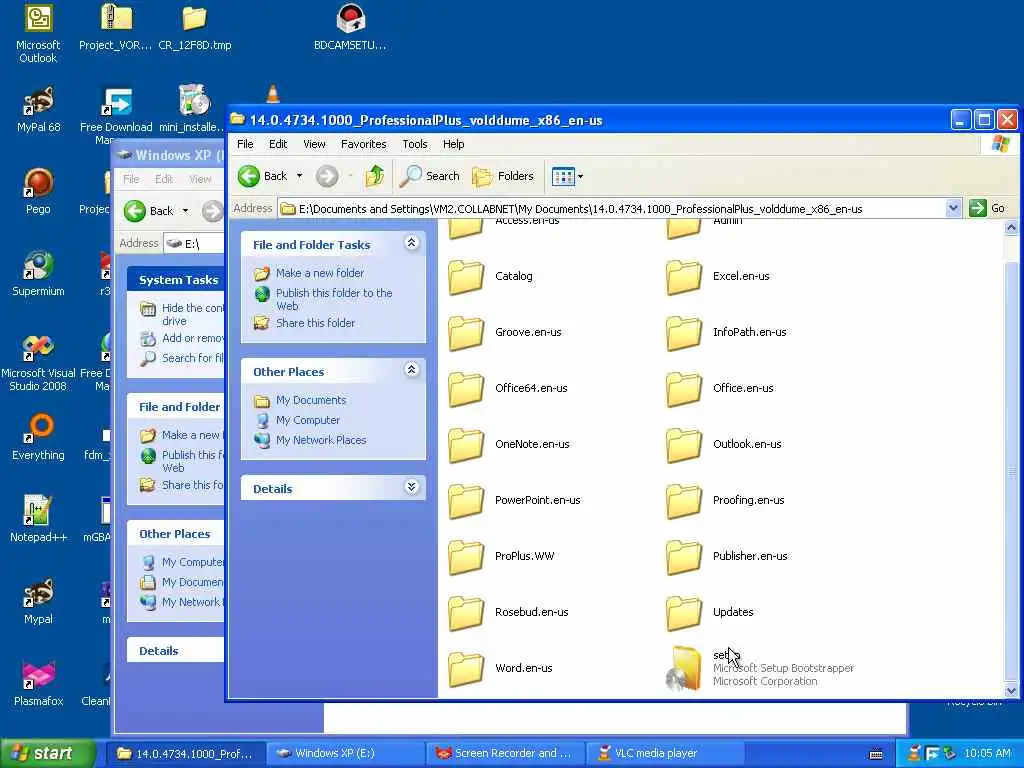Open Microsoft Visual Studio 2008 desktop icon
Viewport: 1024px width, 768px height.
point(38,362)
